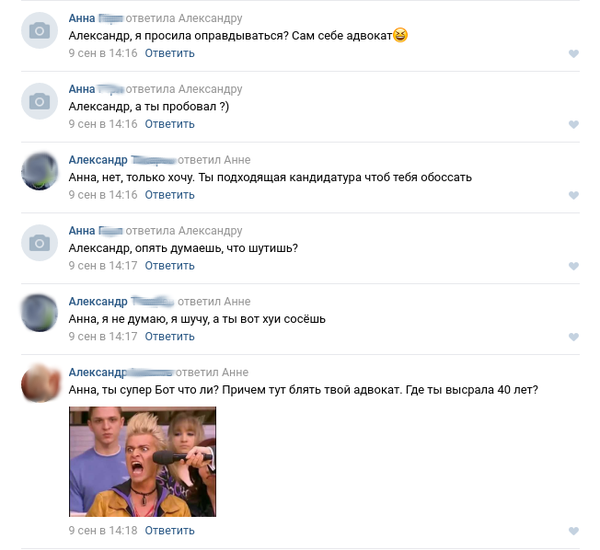Viewport: 600px width, 550px height.
Task: Open timestamp '9 сен в 14:17' under Alexander's comment
Action: coord(103,336)
